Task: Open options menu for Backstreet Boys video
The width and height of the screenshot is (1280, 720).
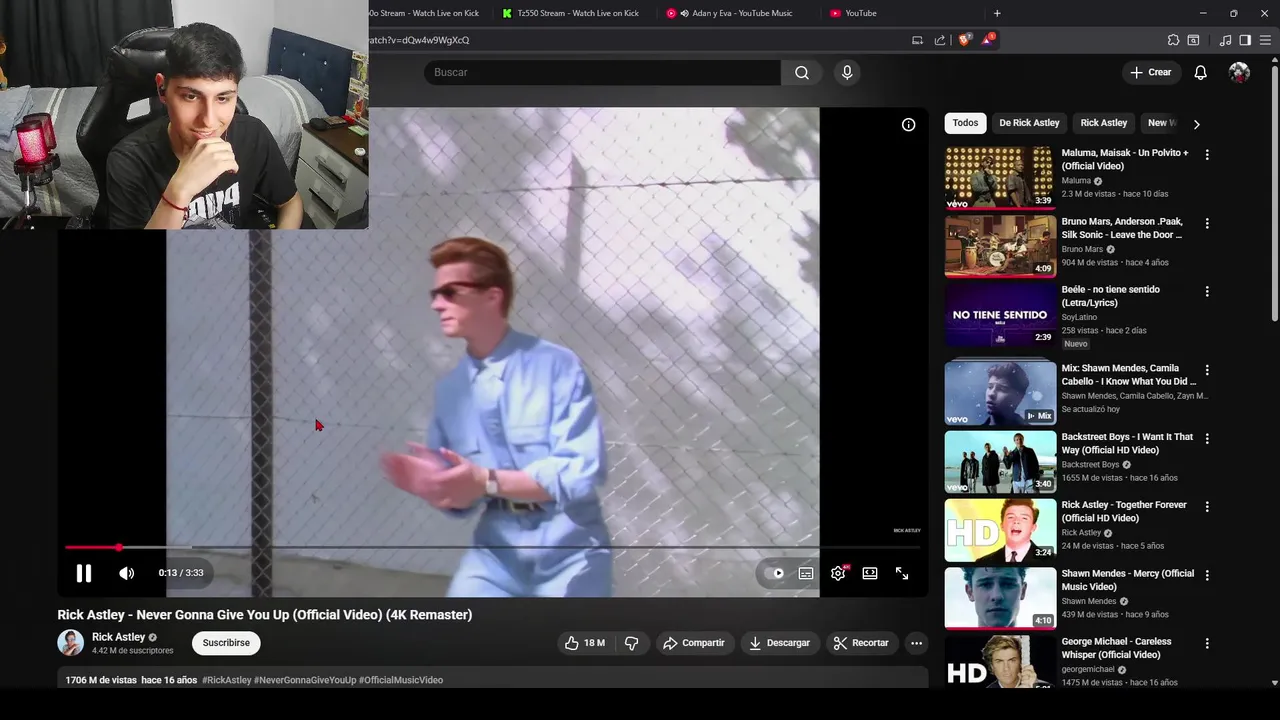Action: coord(1207,438)
